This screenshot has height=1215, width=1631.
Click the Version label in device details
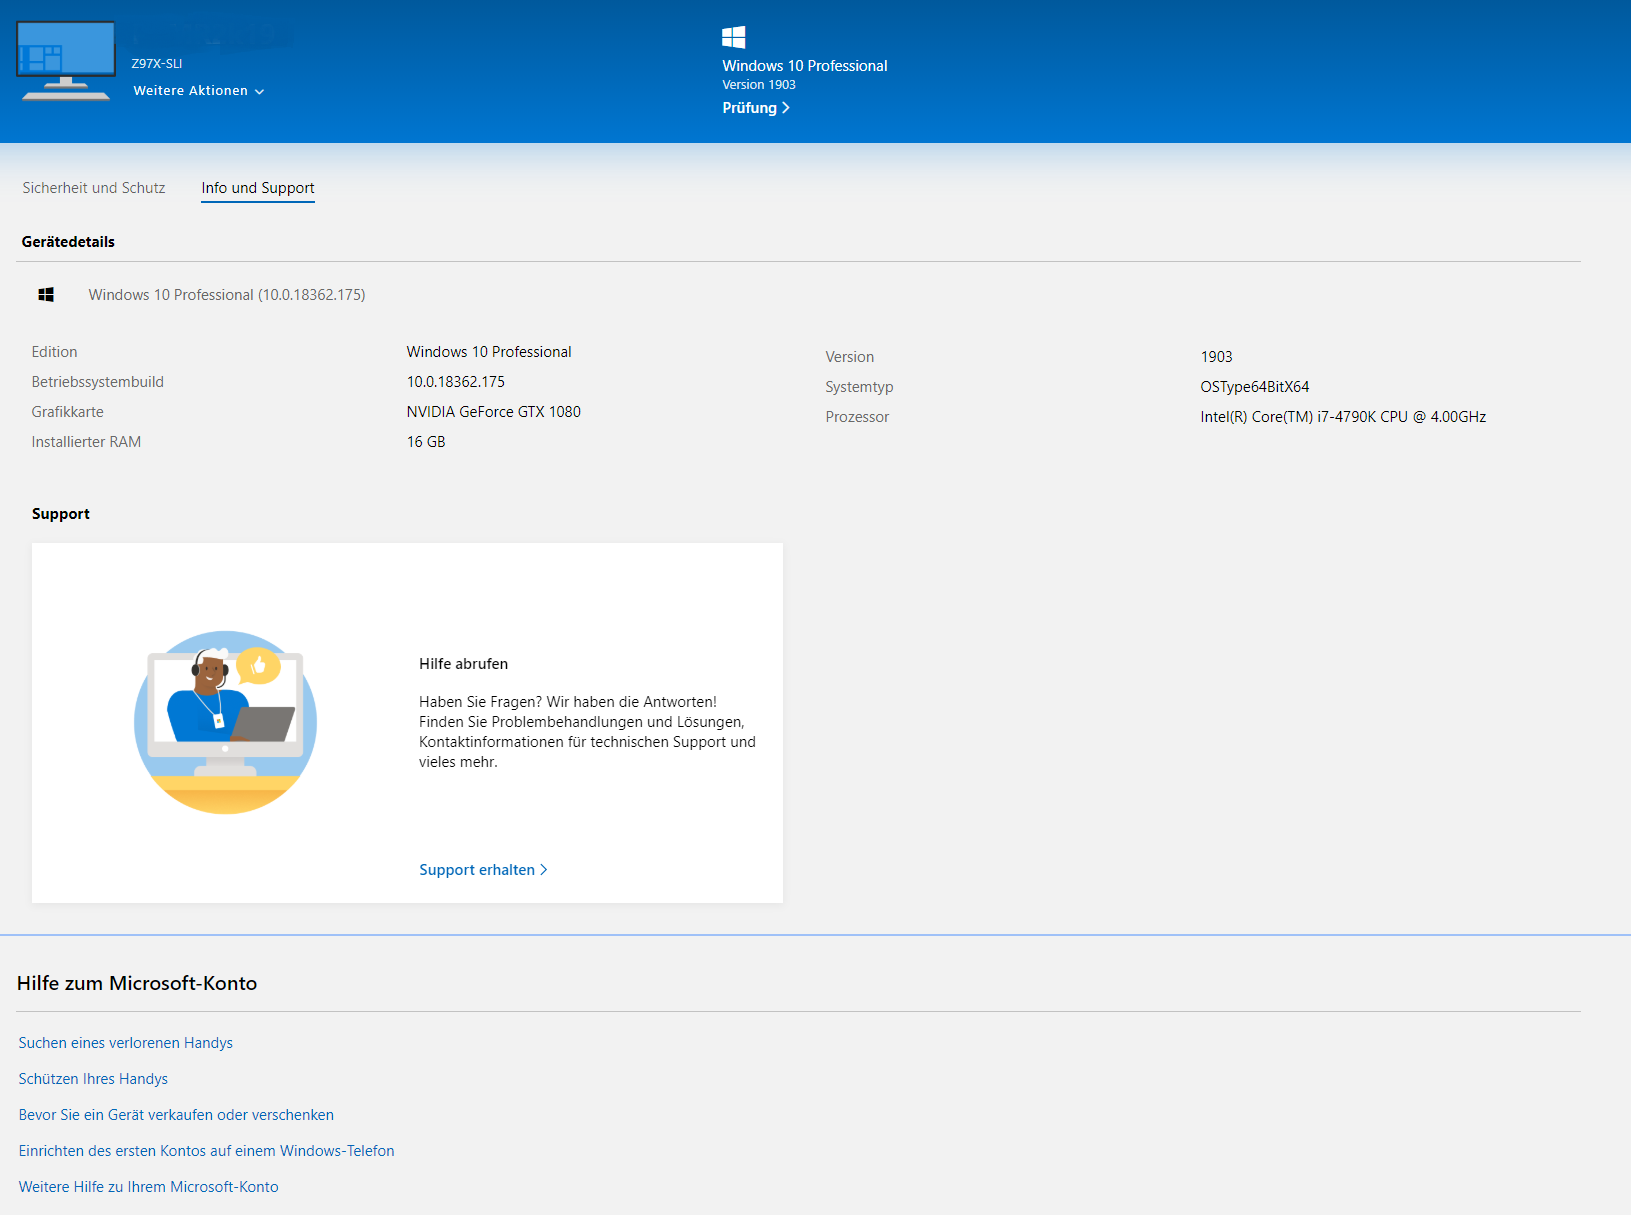(850, 357)
